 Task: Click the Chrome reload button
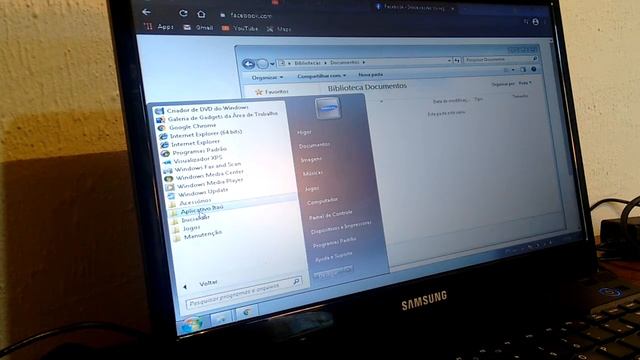click(x=183, y=13)
